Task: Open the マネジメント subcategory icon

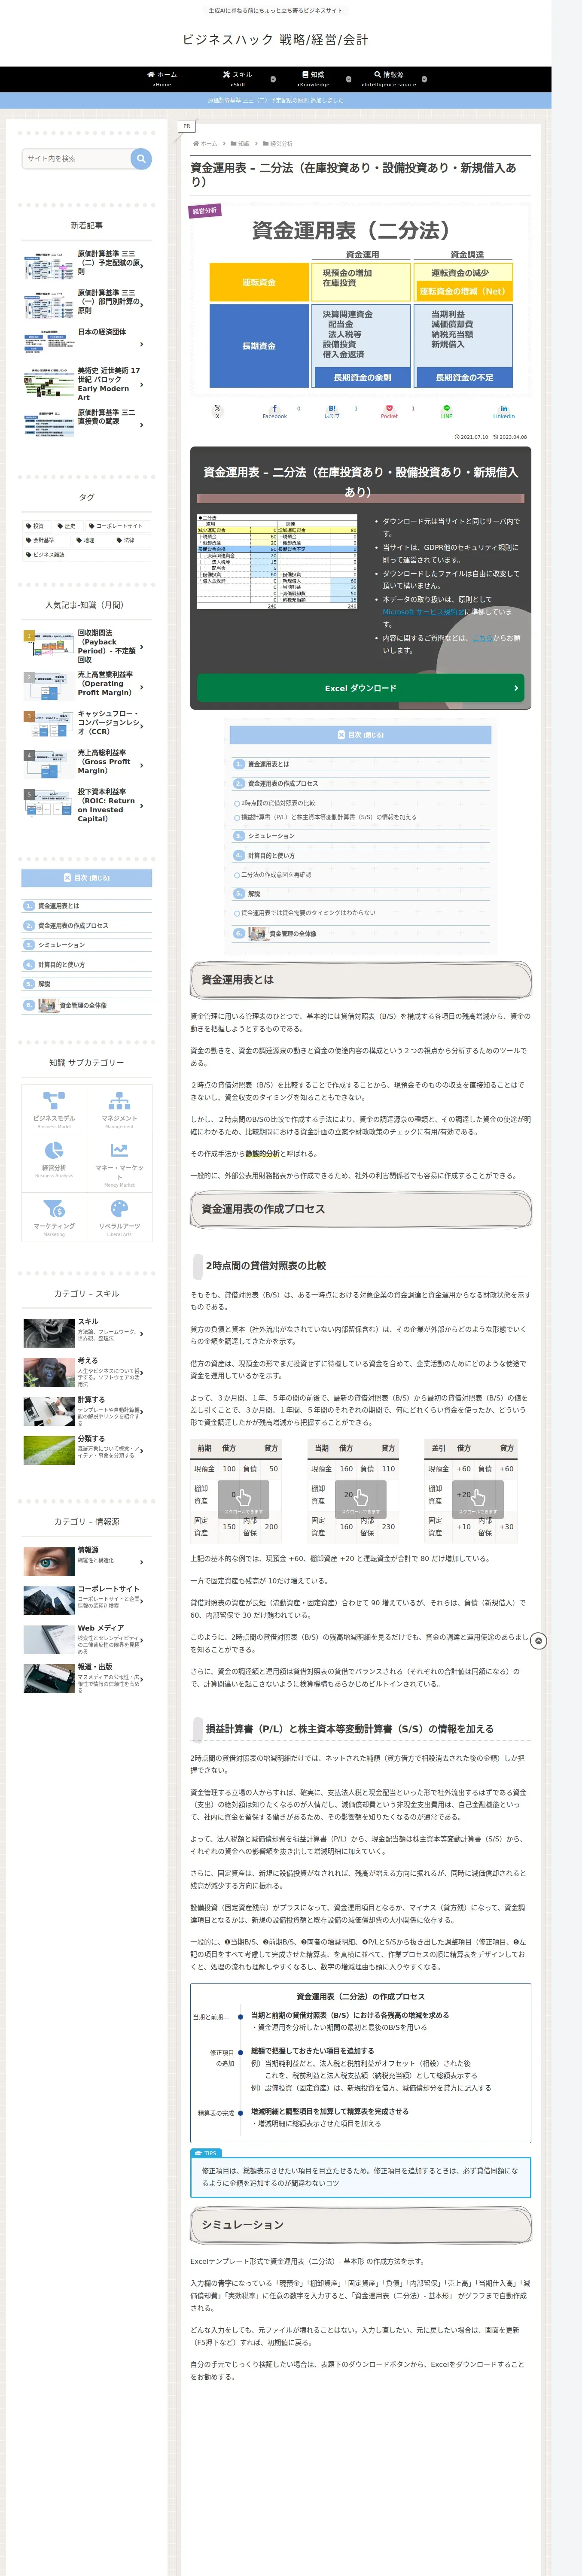Action: [119, 1109]
